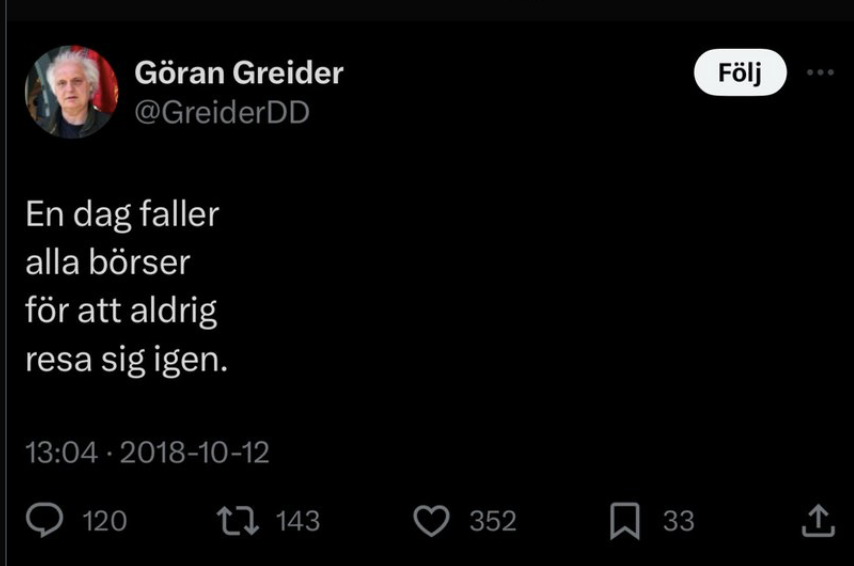Screen dimensions: 854x566
Task: Click the tweet line "alla börser"
Action: click(108, 264)
